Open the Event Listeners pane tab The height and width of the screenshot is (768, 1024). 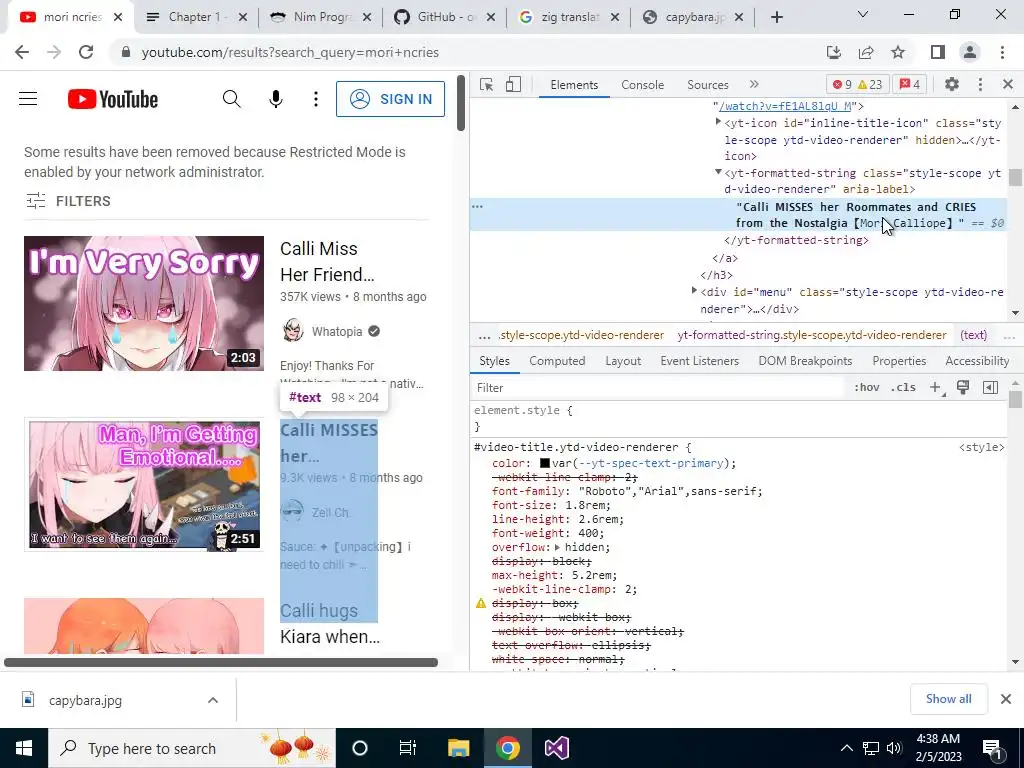click(x=699, y=361)
